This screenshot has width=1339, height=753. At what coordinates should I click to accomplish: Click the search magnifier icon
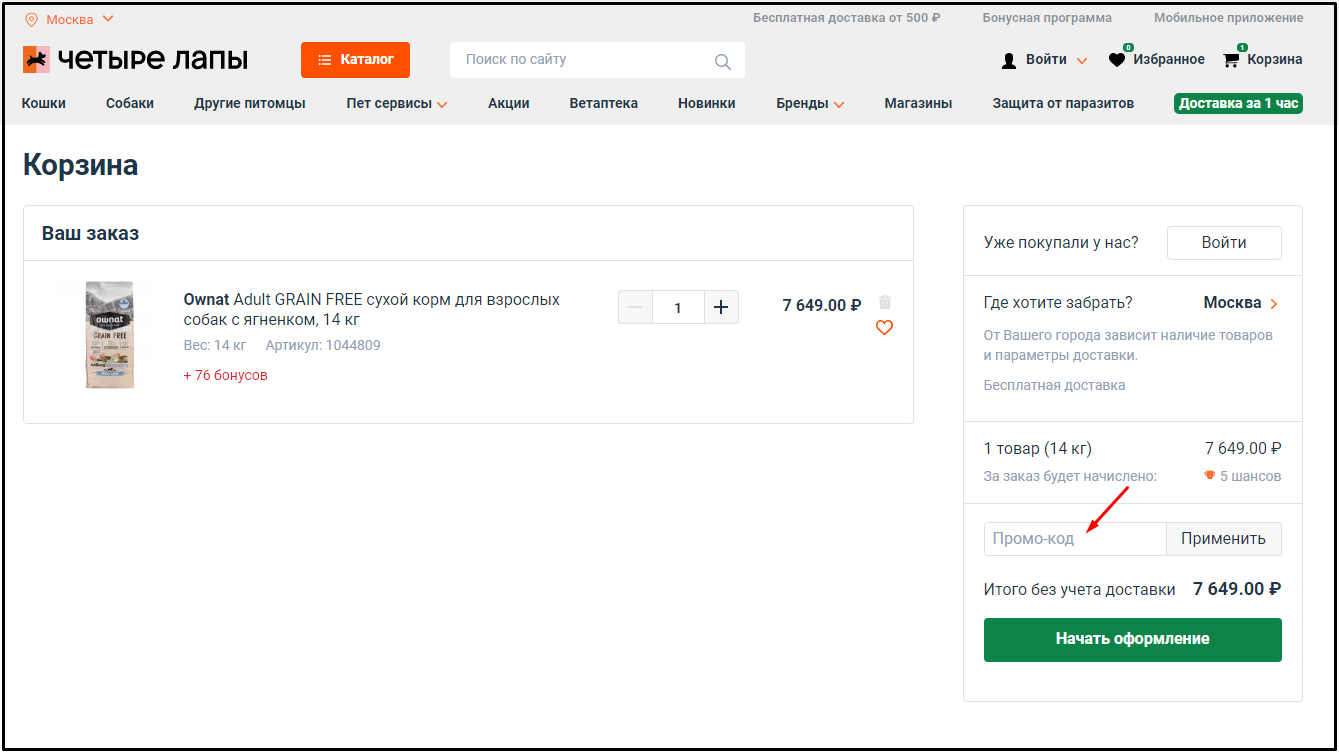pos(723,61)
